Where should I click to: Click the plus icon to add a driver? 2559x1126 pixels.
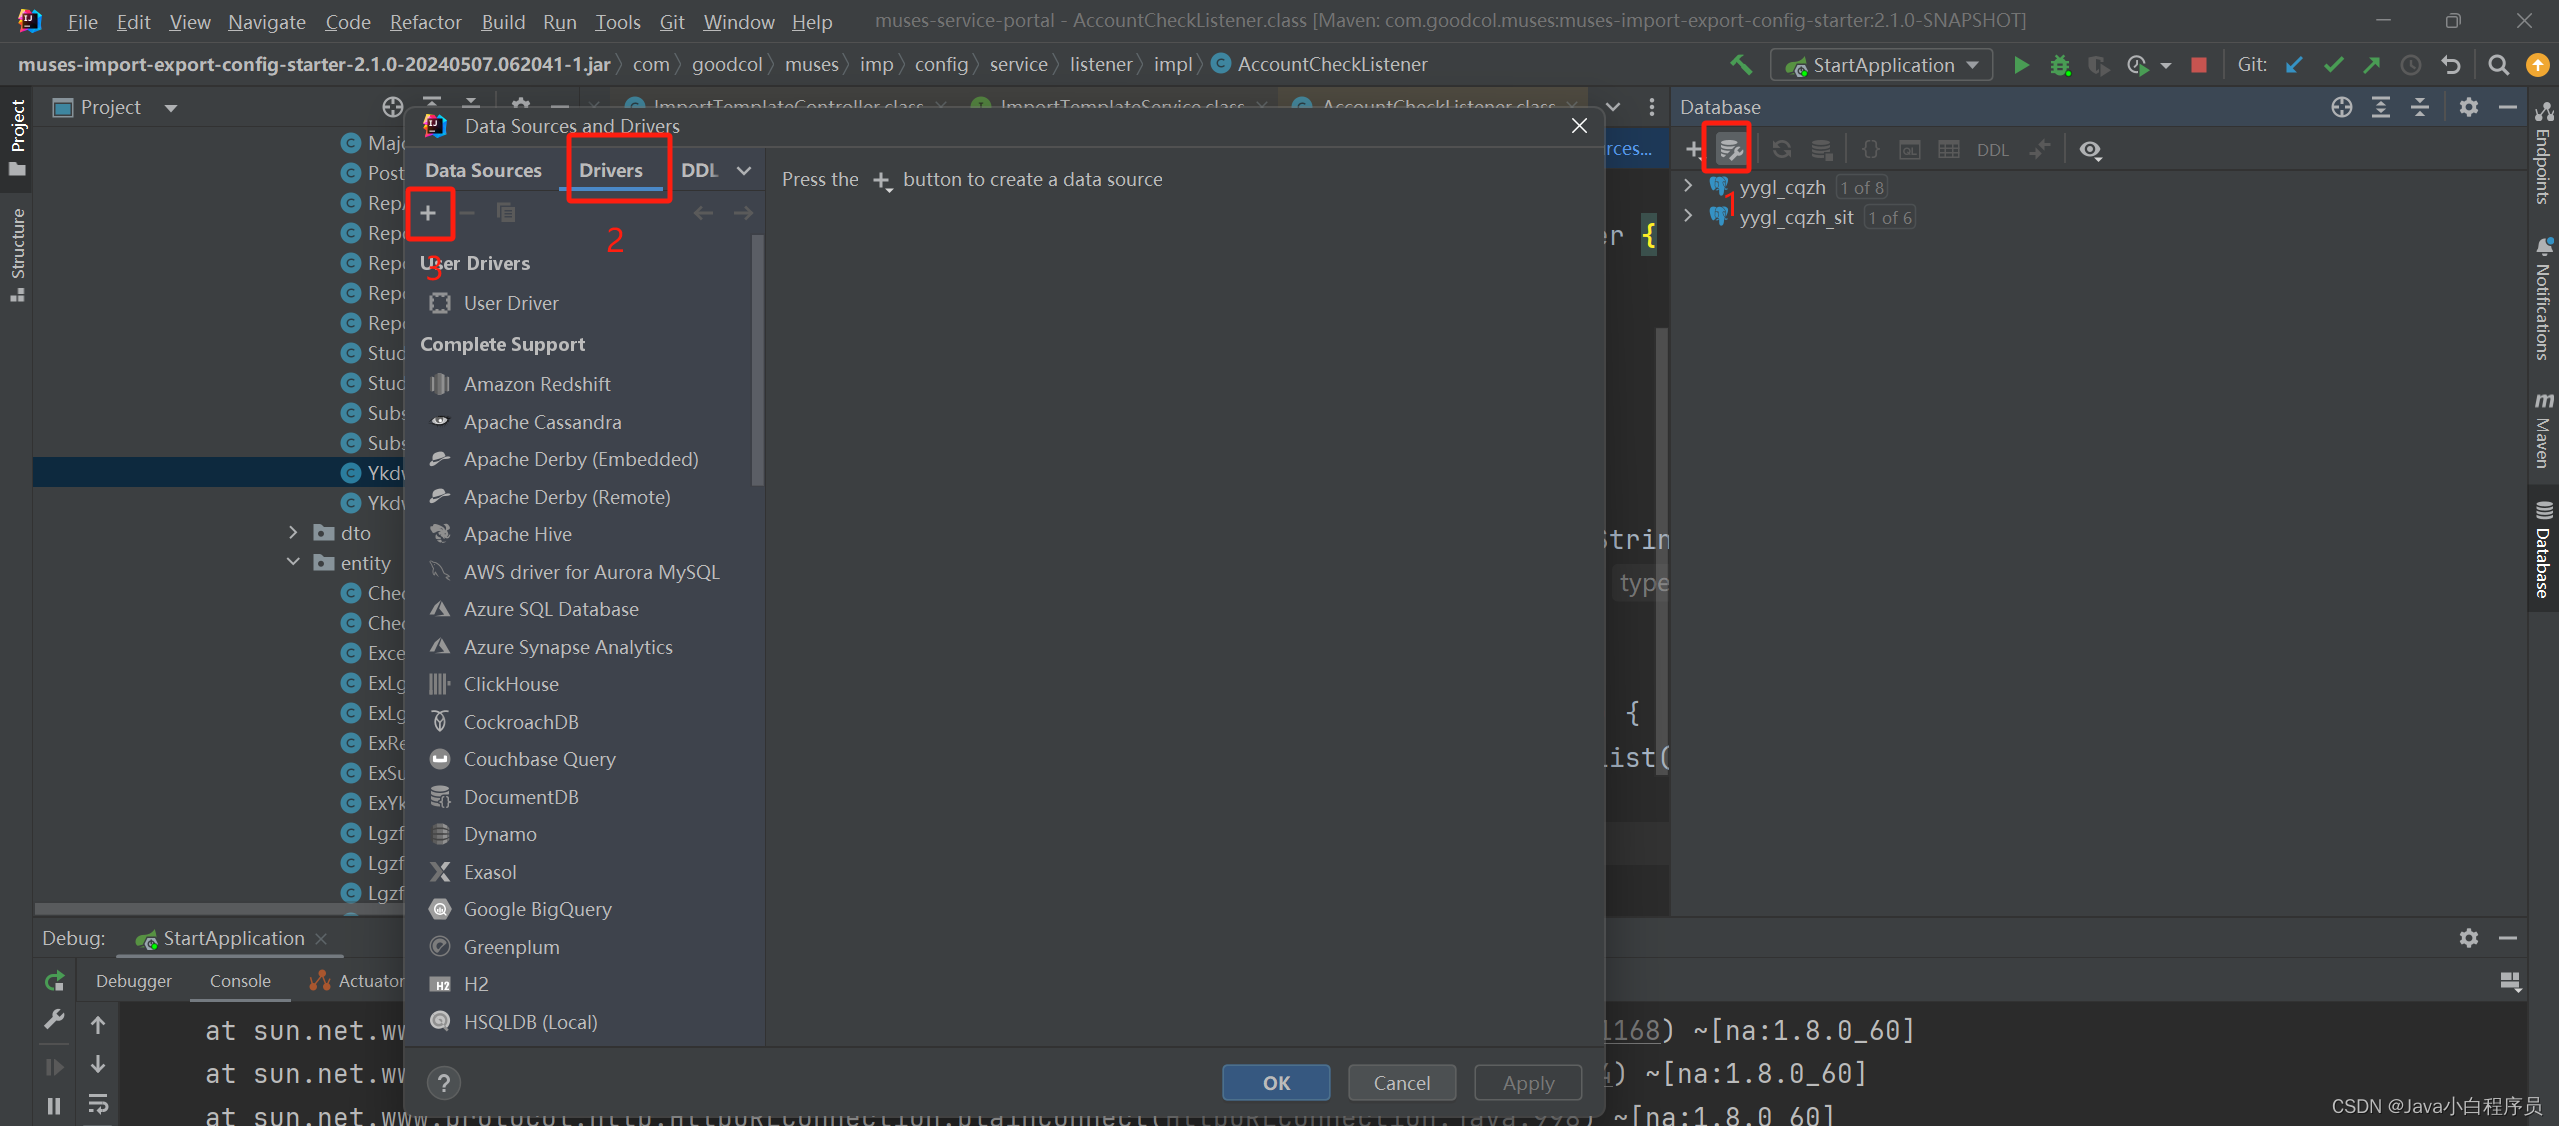coord(428,213)
